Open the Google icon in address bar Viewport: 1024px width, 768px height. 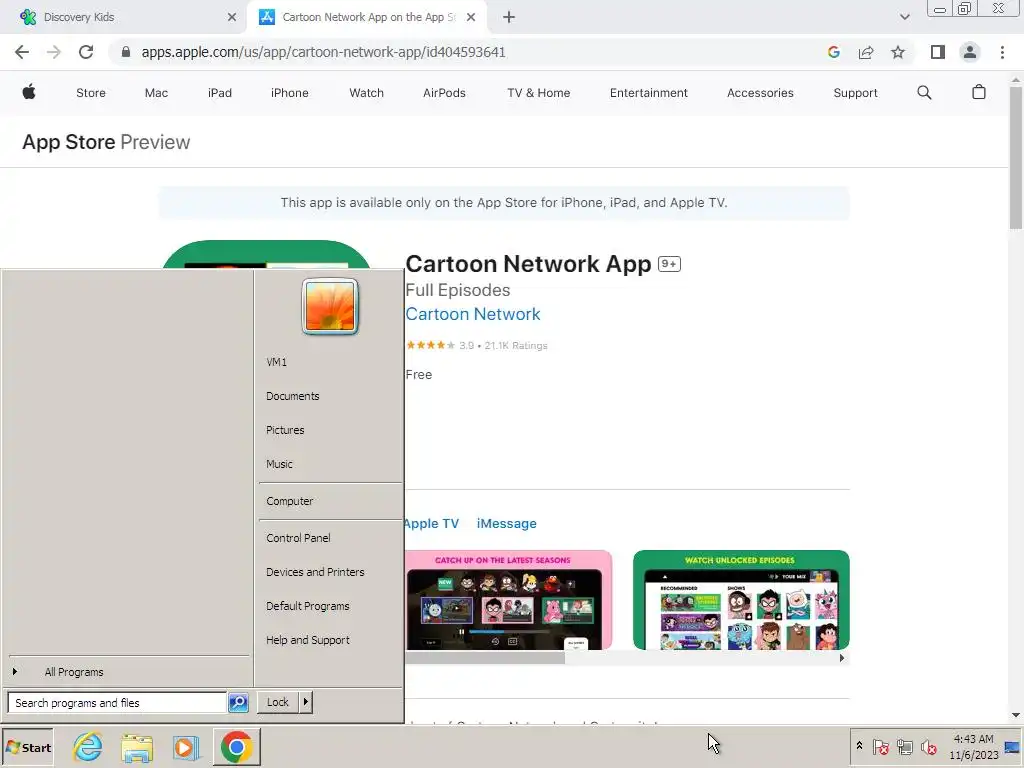point(833,52)
